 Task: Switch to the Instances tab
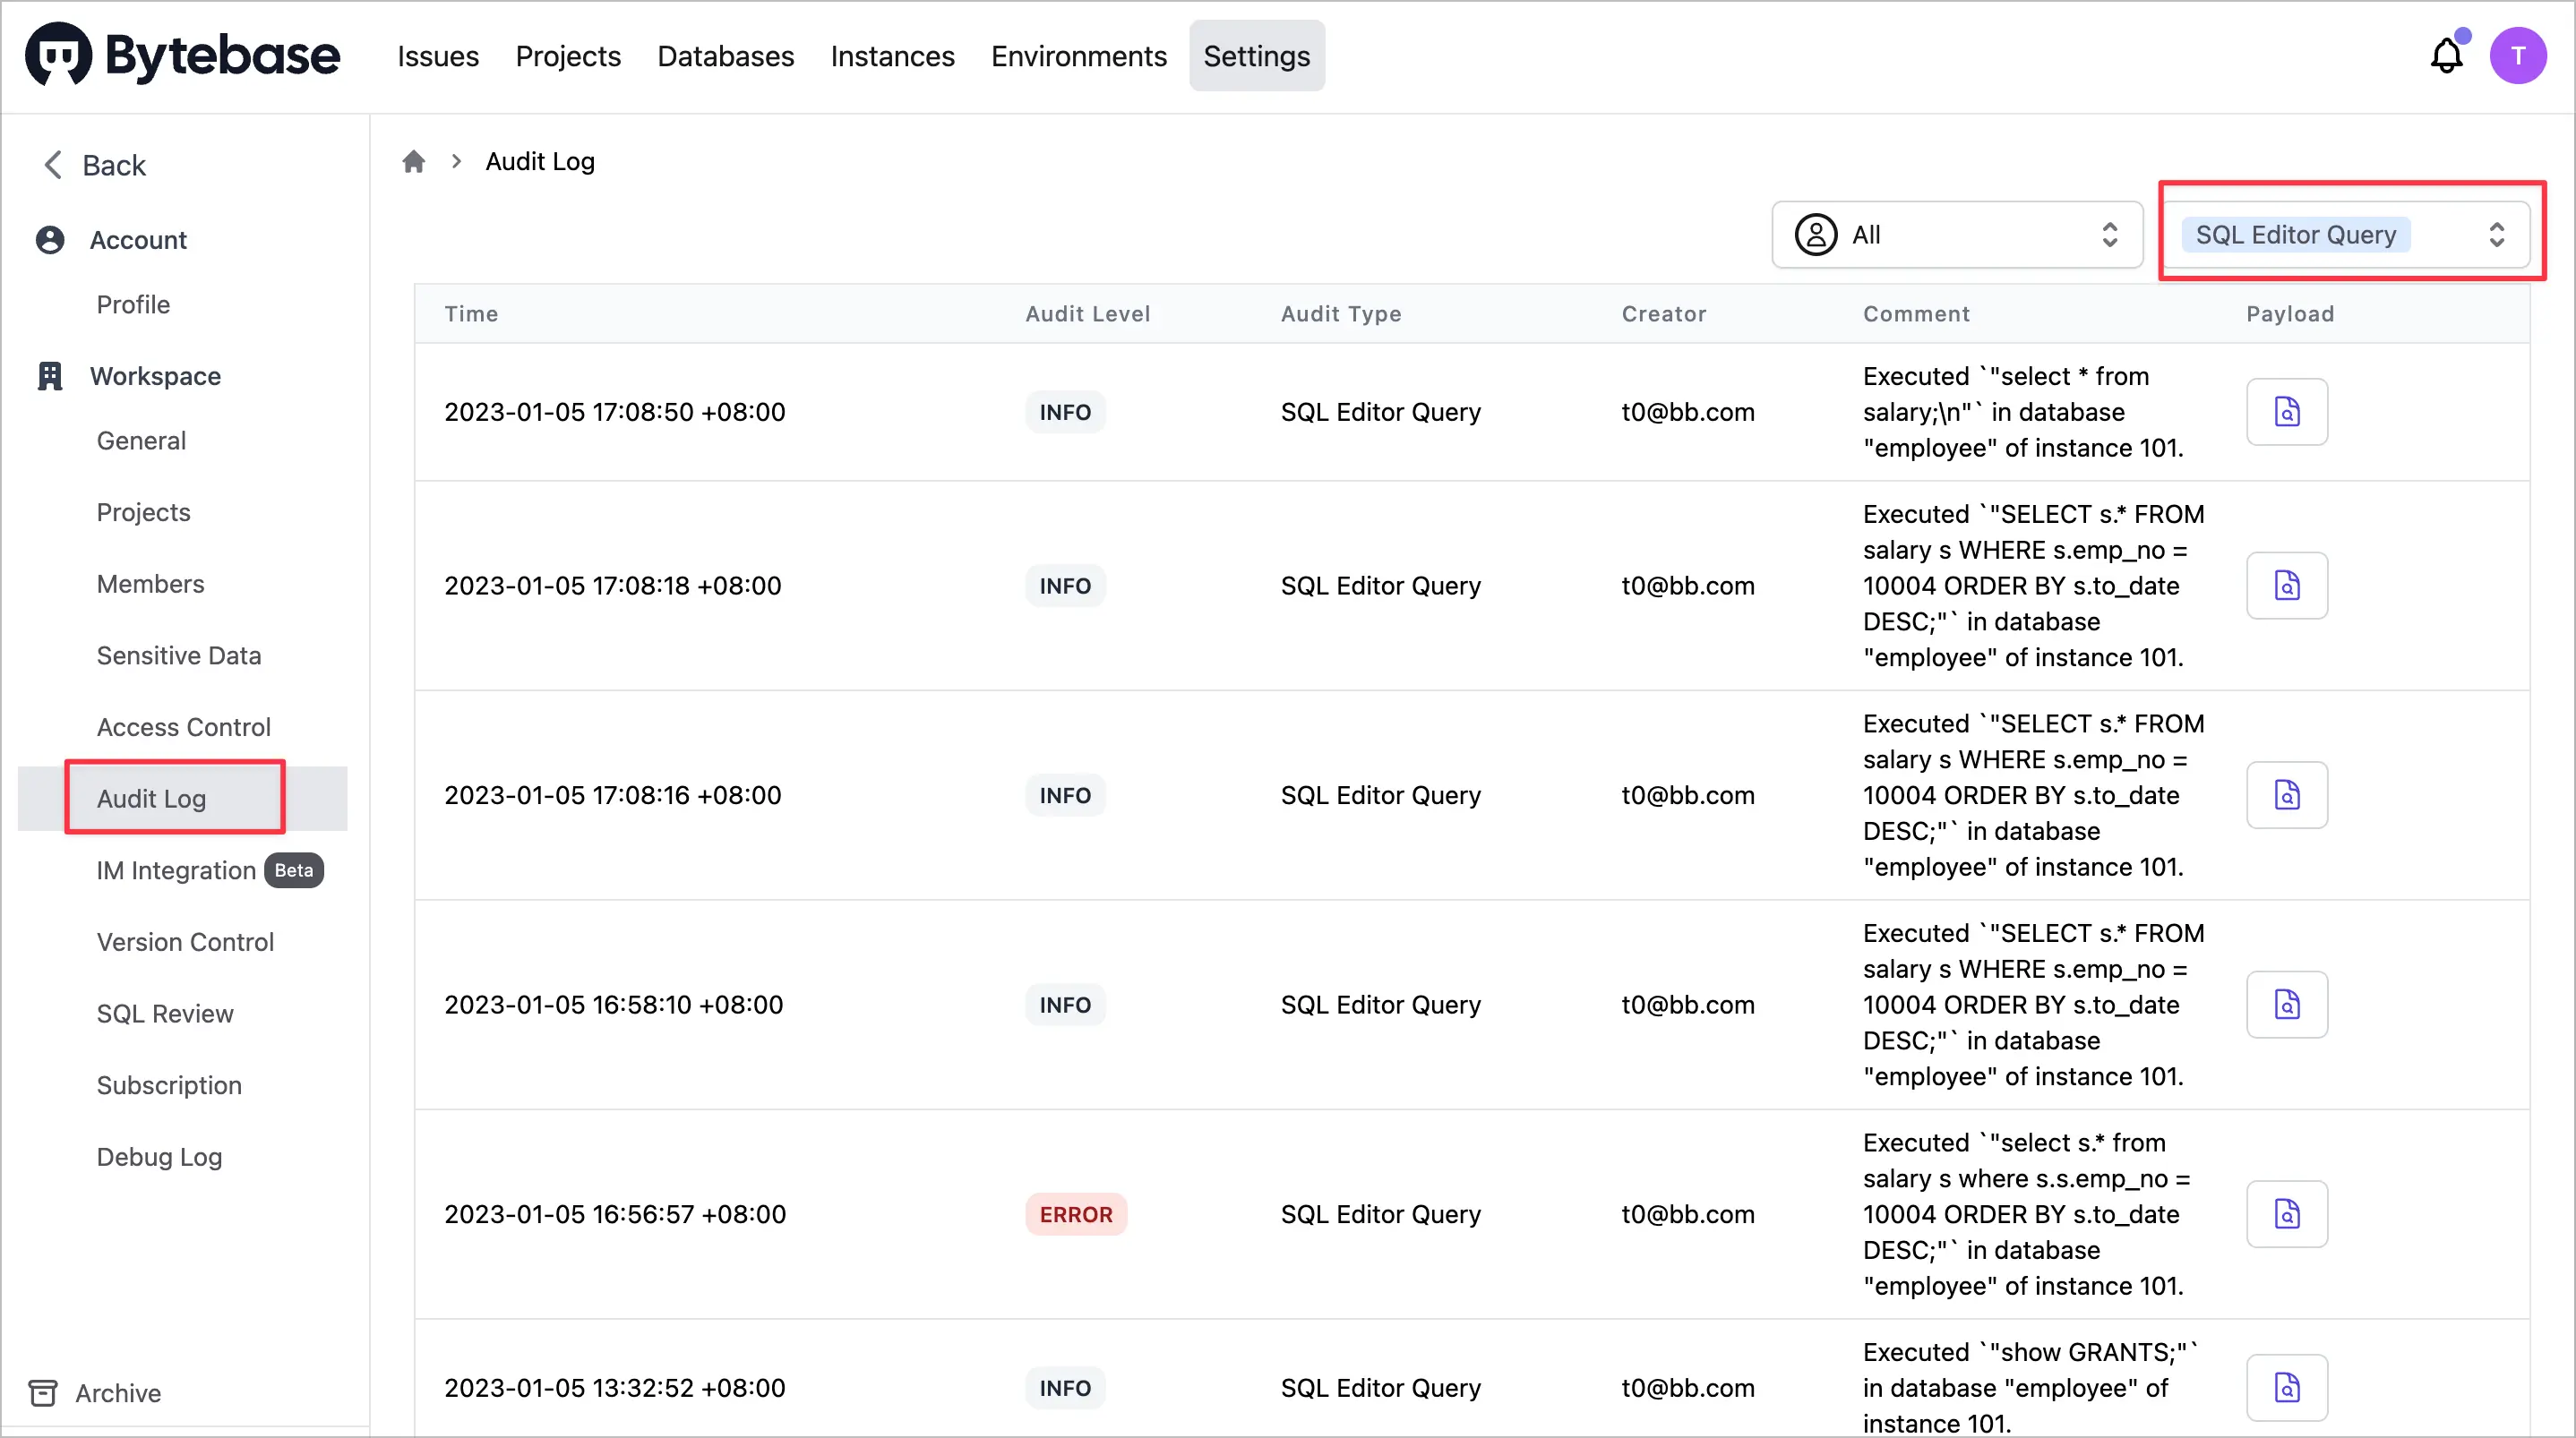[892, 56]
